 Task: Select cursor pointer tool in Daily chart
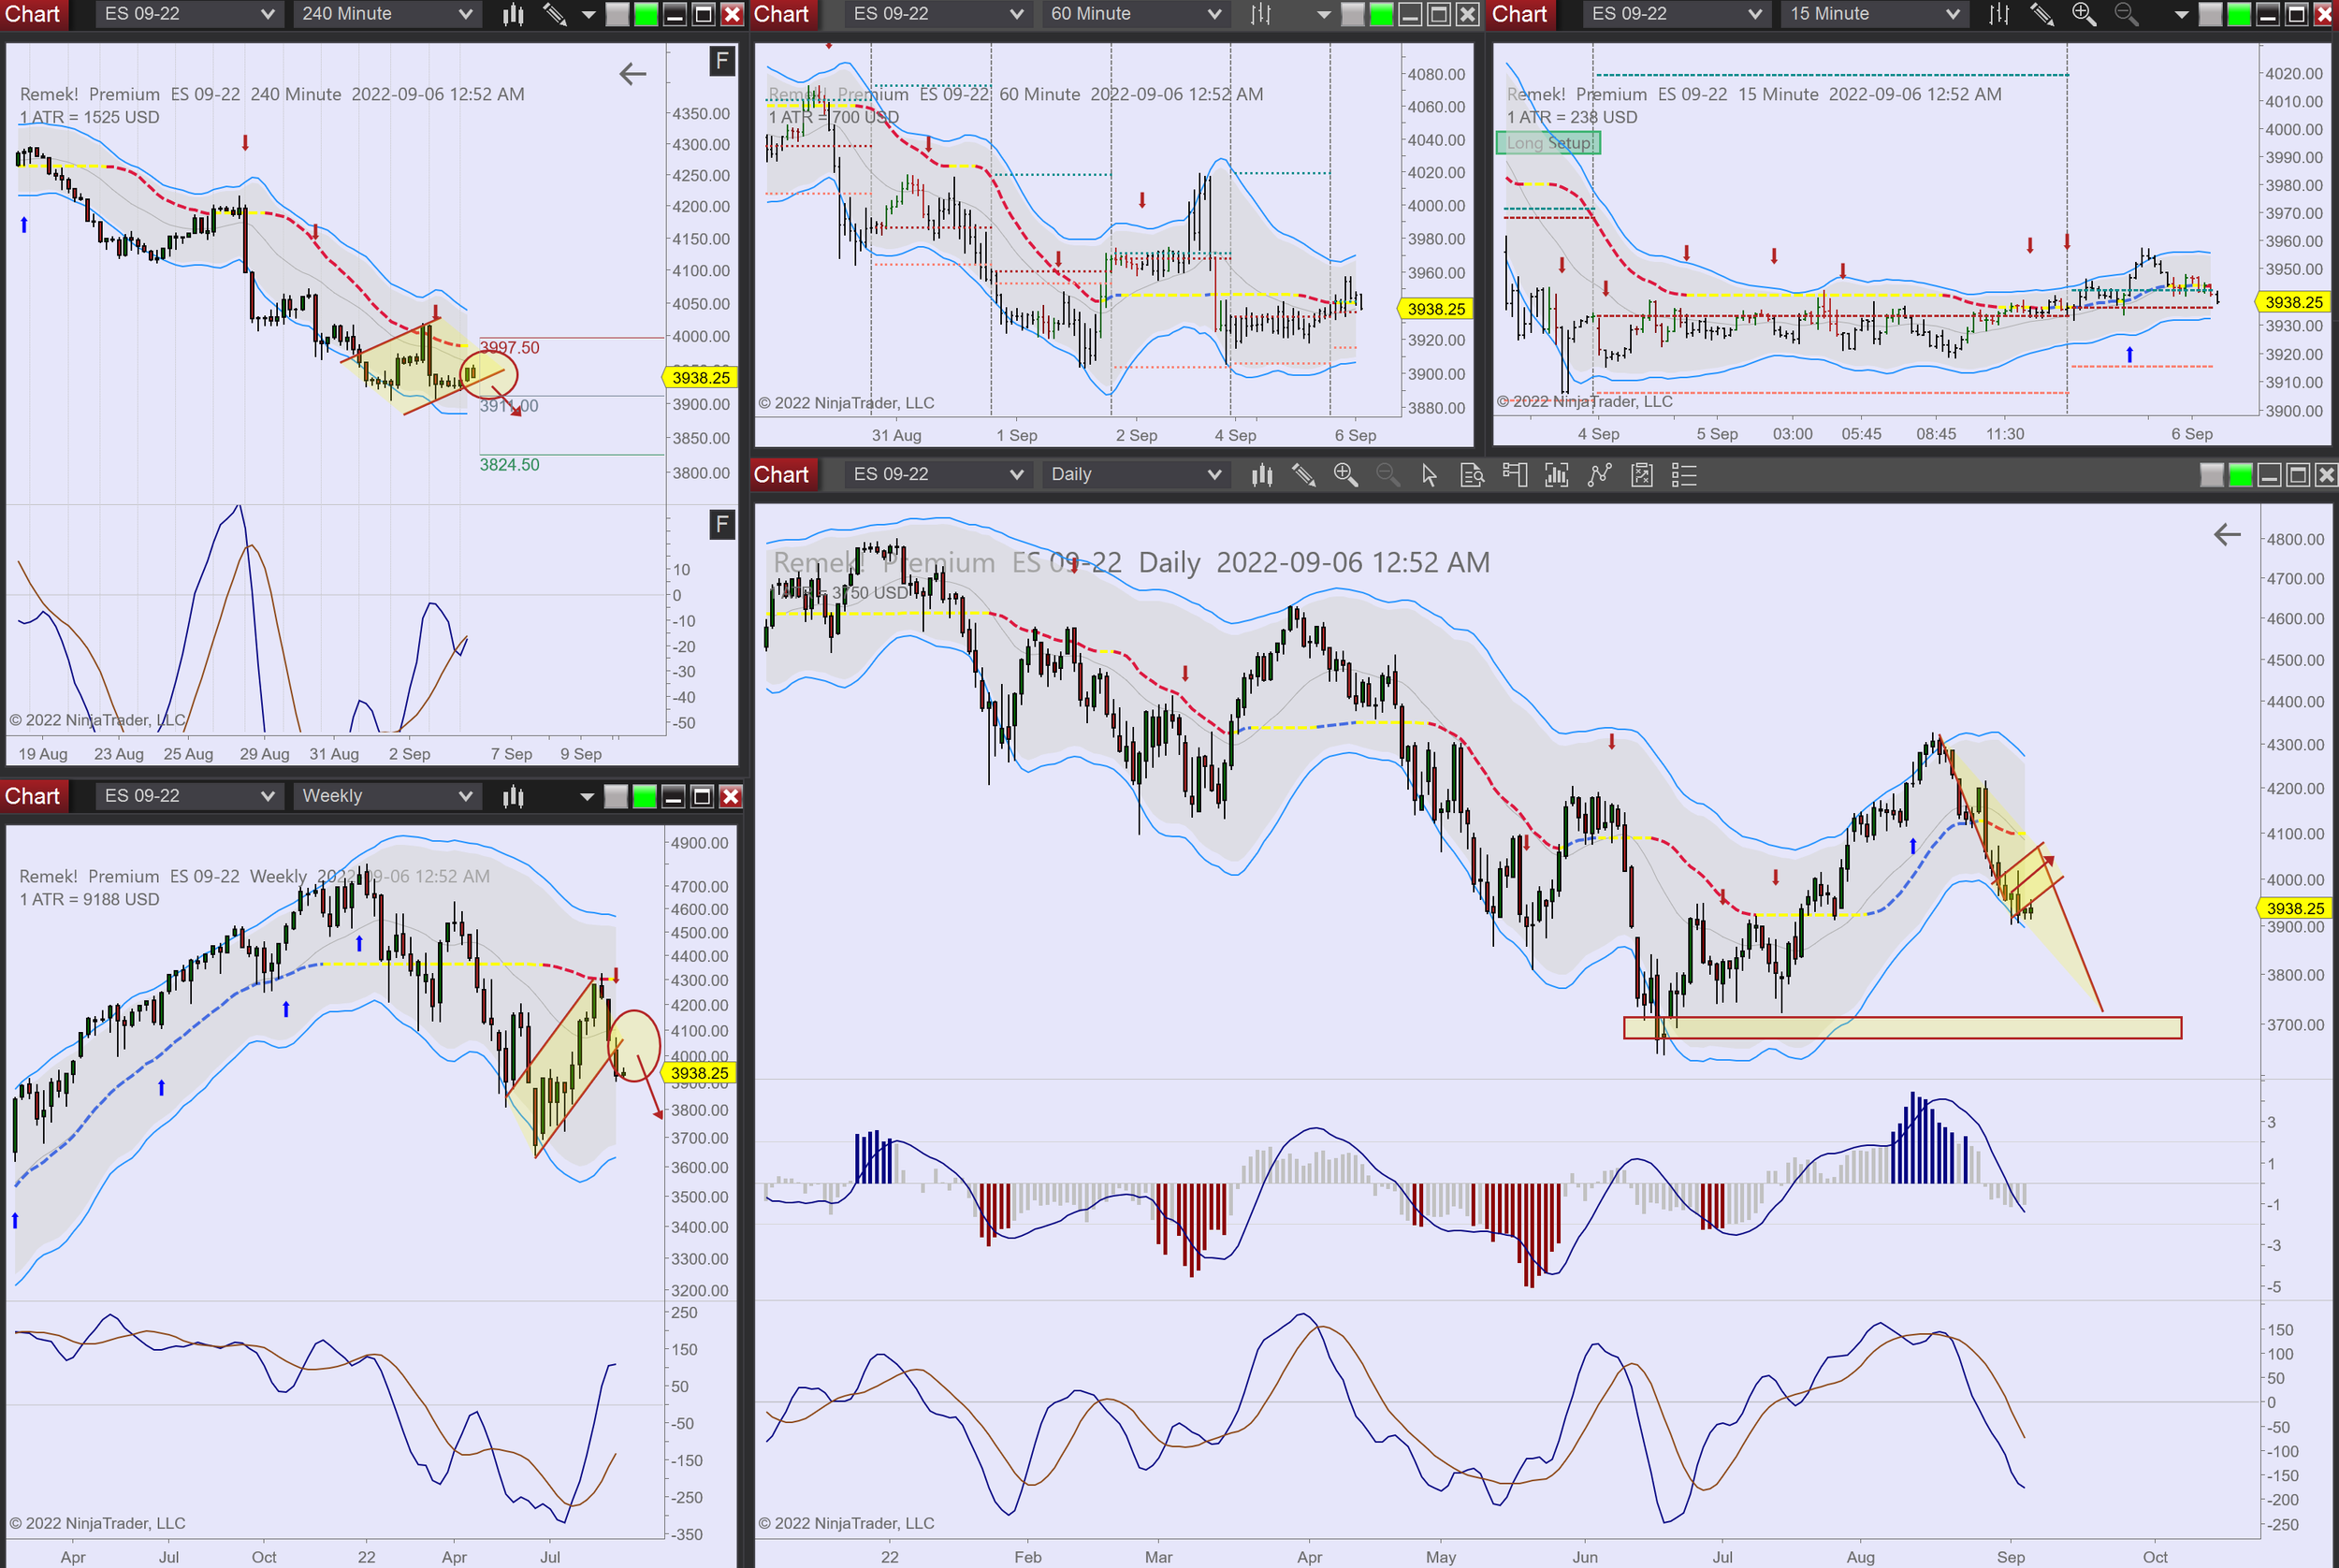[x=1429, y=475]
